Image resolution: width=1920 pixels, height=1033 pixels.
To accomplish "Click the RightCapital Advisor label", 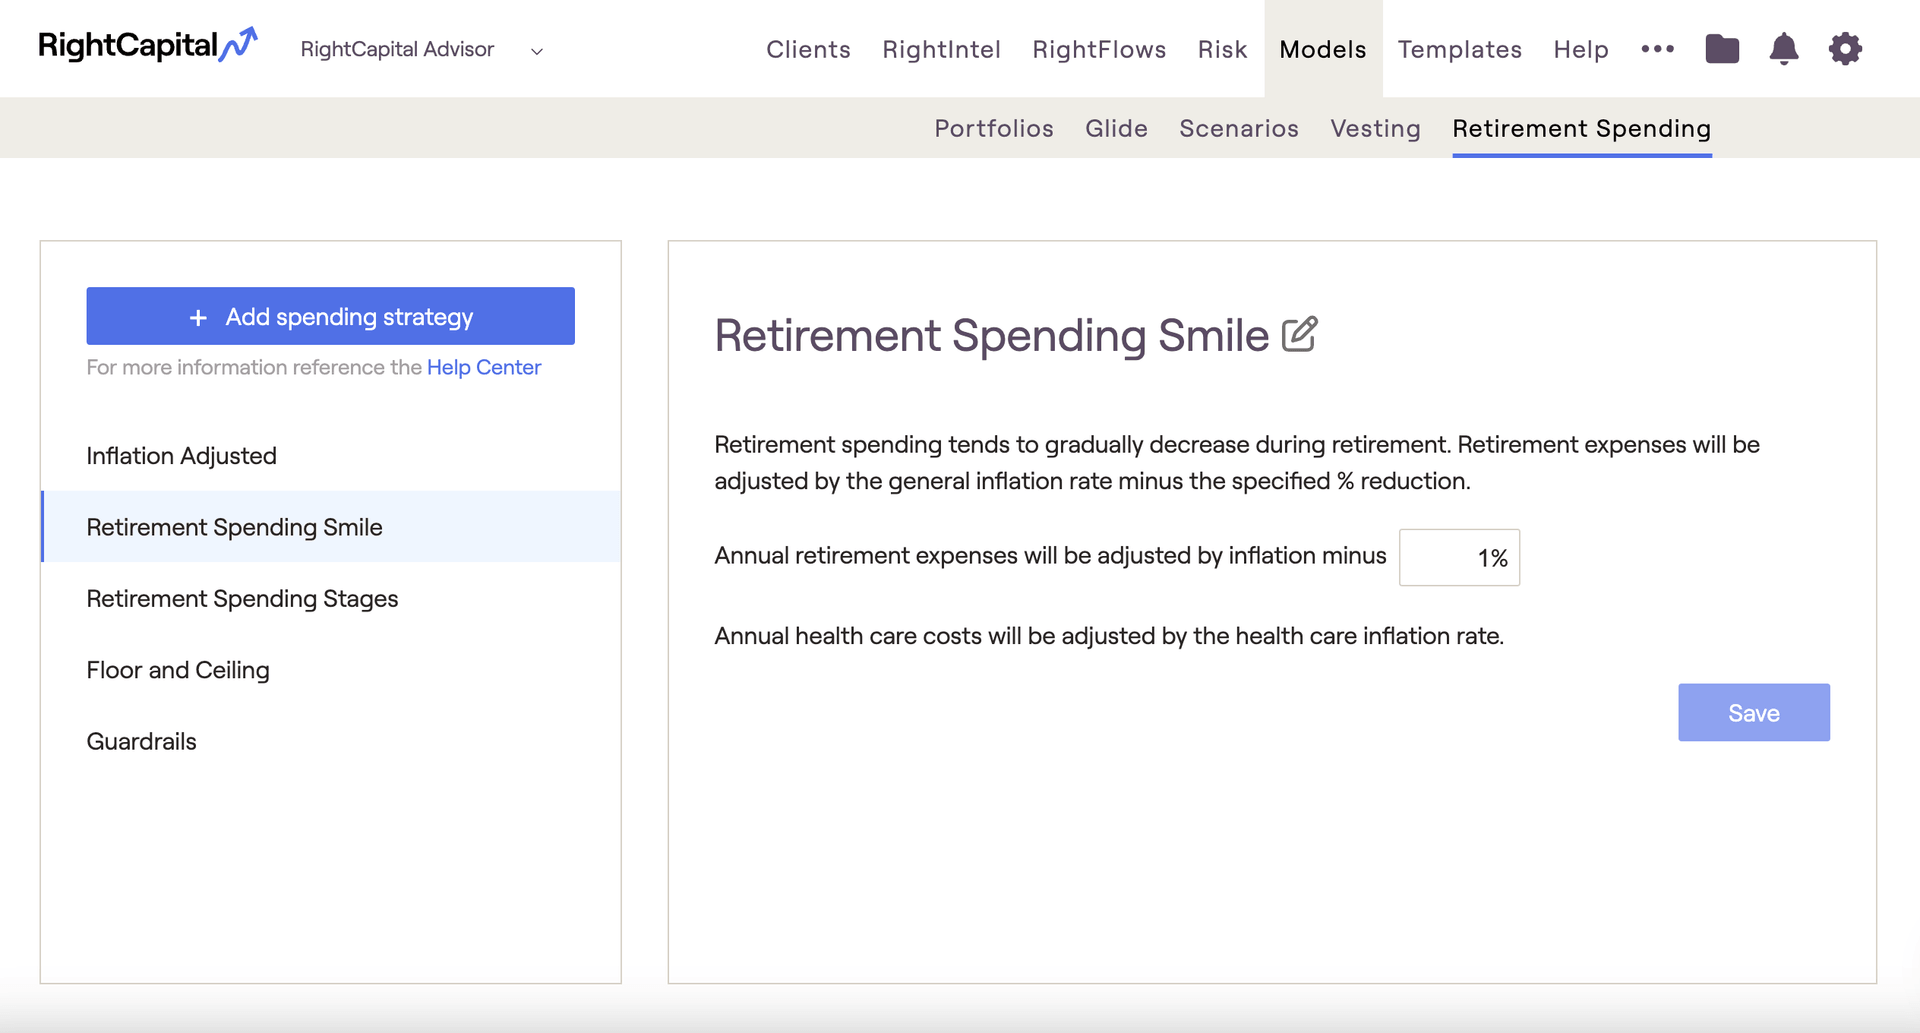I will (397, 49).
